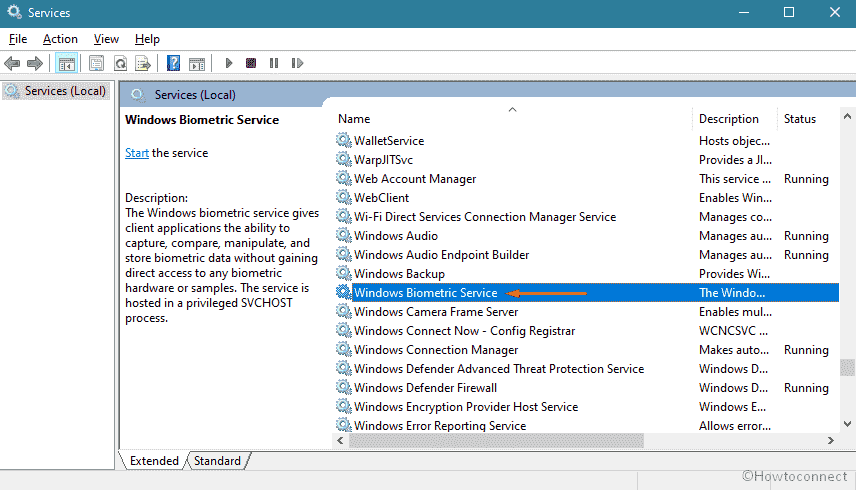The height and width of the screenshot is (490, 856).
Task: Click the Forward arrow toolbar icon
Action: click(x=35, y=63)
